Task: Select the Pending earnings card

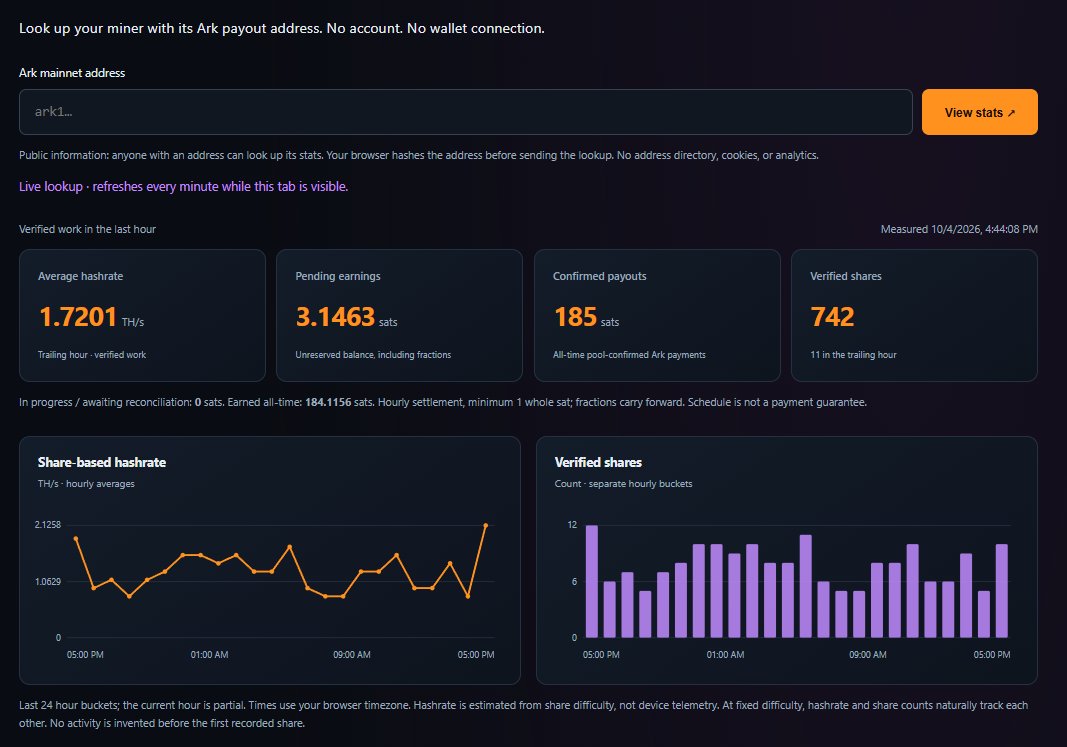Action: tap(399, 315)
